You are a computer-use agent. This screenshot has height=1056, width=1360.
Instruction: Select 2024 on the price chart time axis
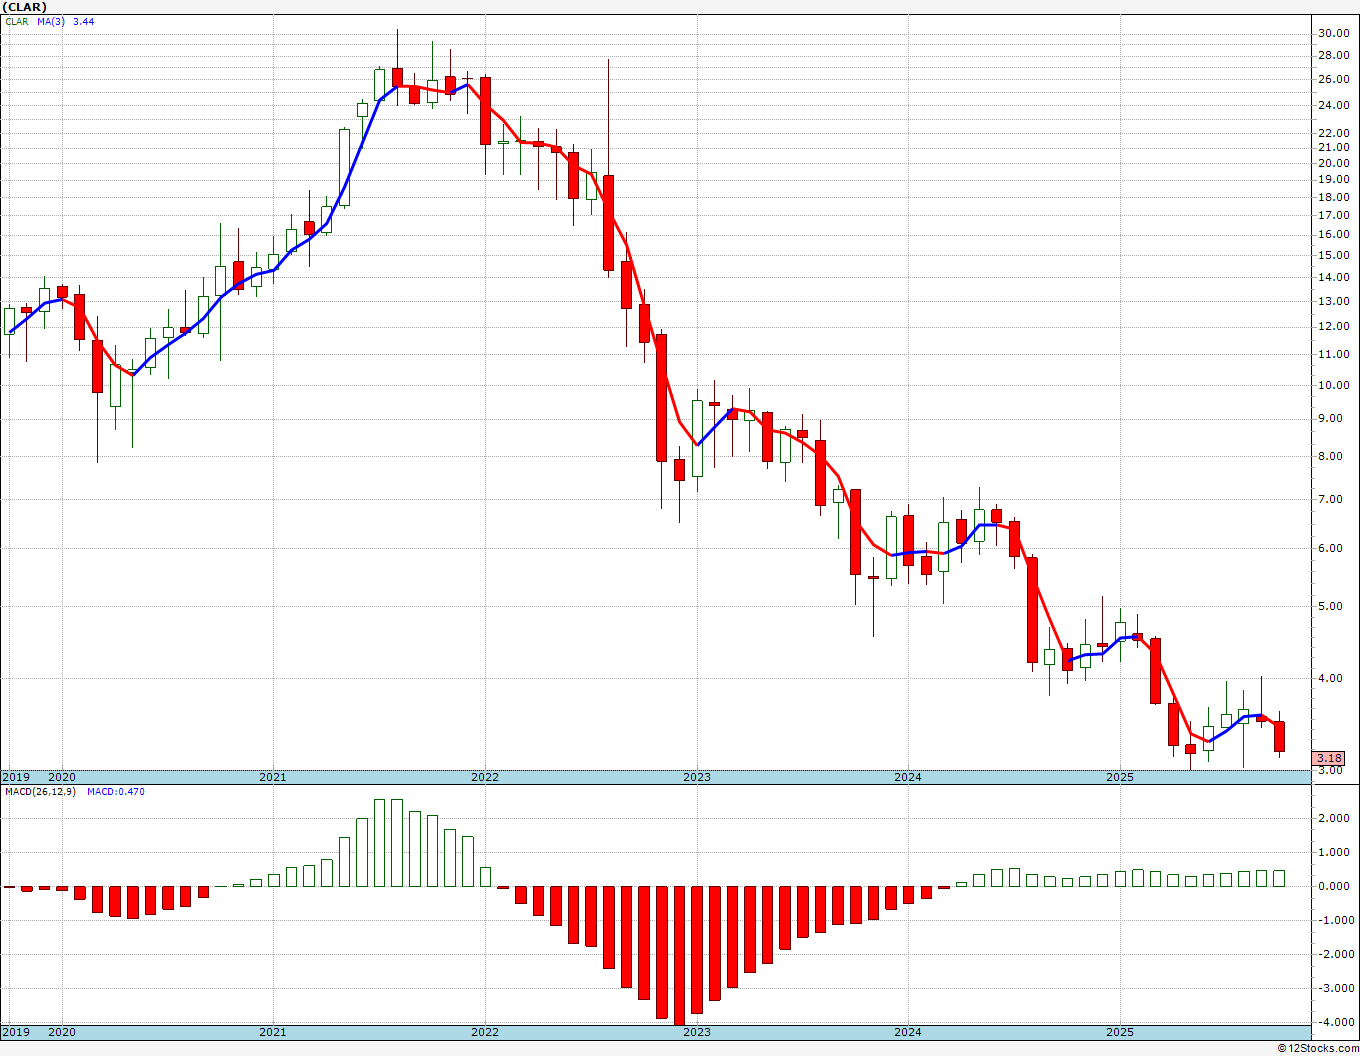click(907, 777)
